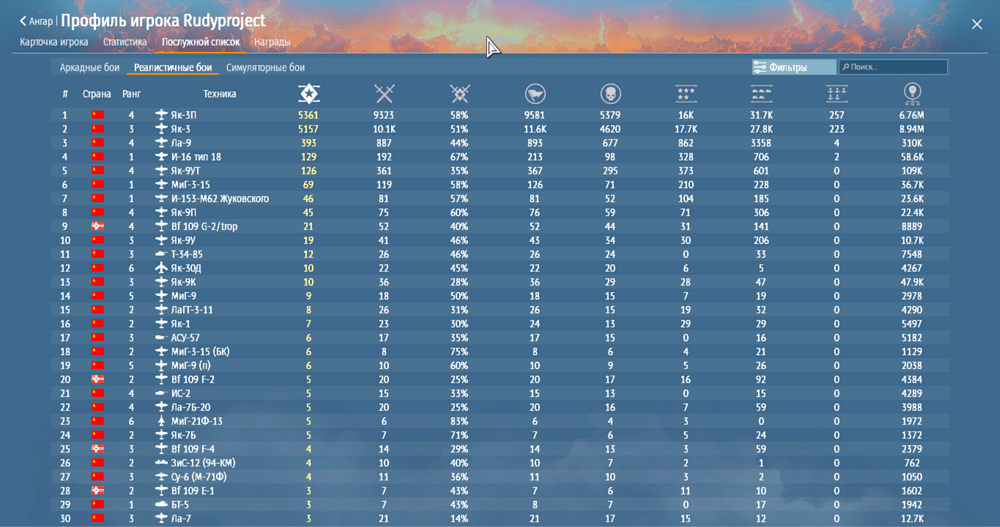Open the Карточка игрока tab
1000x527 pixels.
[54, 43]
